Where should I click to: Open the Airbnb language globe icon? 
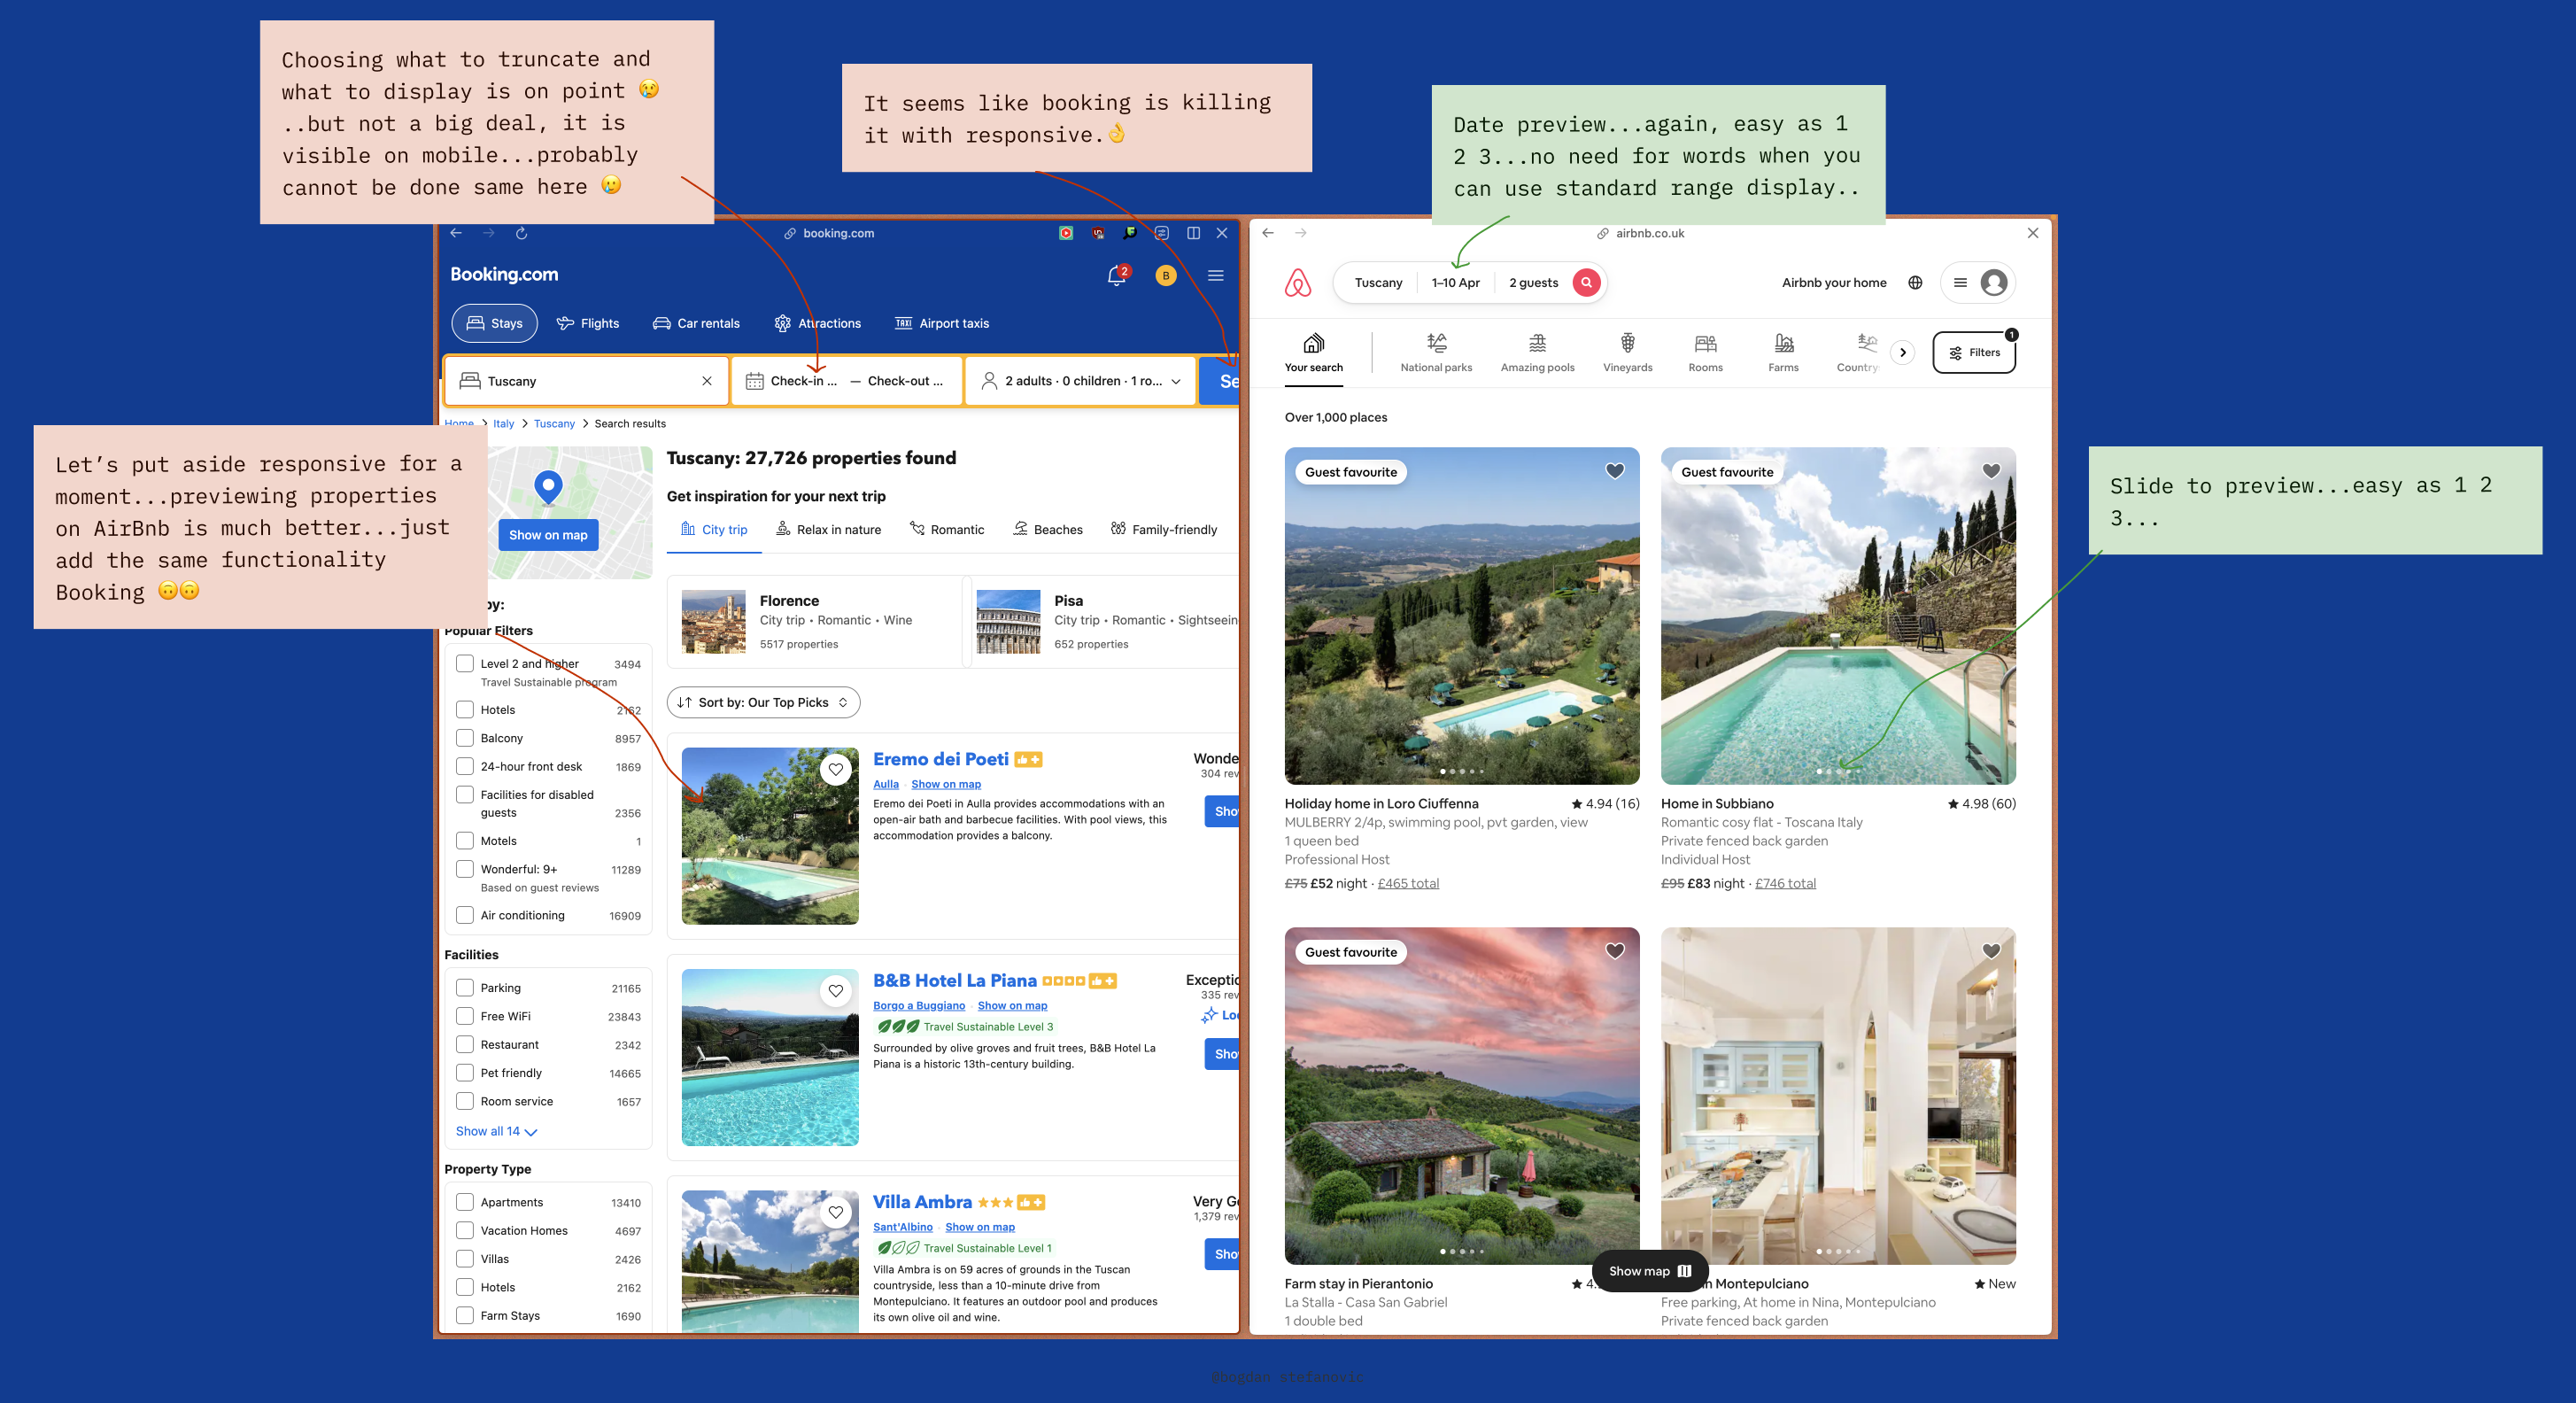click(1915, 283)
